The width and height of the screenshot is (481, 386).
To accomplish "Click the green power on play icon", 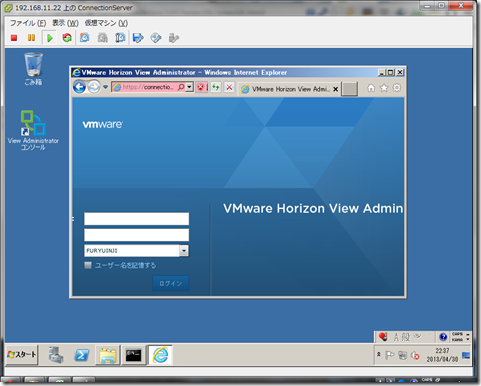I will tap(50, 38).
